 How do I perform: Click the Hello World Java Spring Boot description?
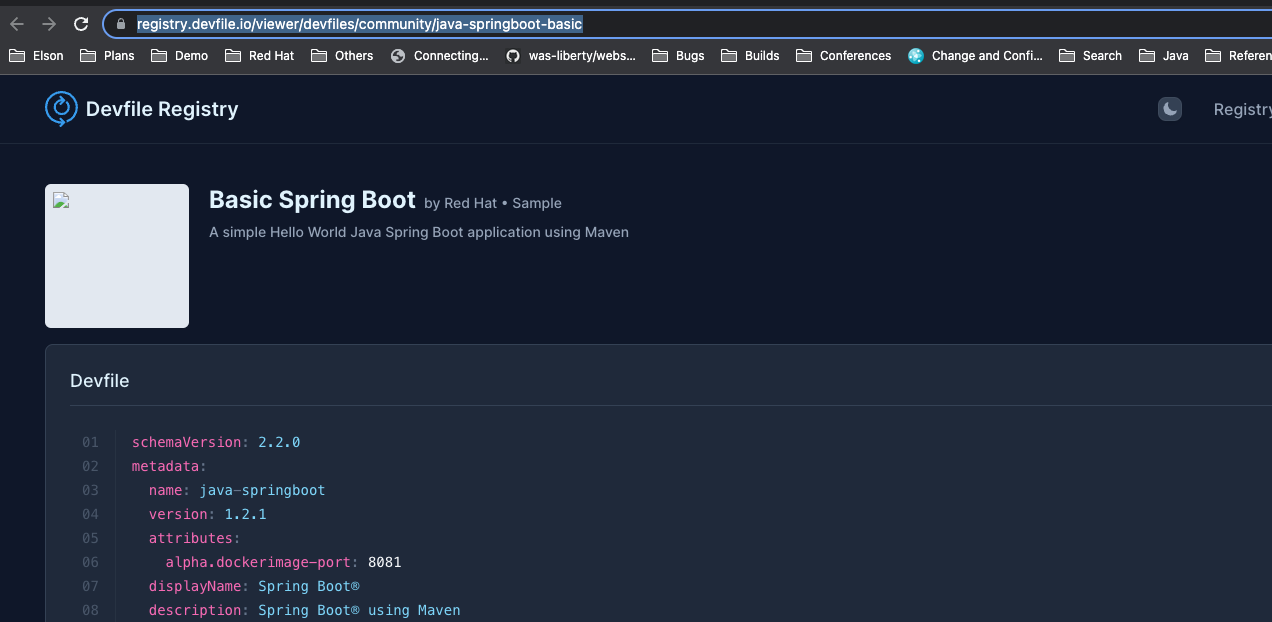pyautogui.click(x=419, y=232)
